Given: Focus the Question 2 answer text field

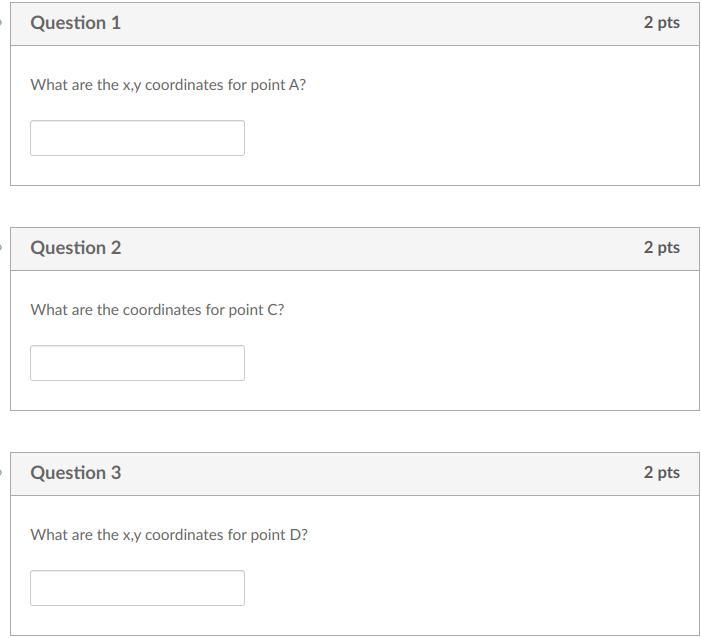Looking at the screenshot, I should click(x=137, y=363).
